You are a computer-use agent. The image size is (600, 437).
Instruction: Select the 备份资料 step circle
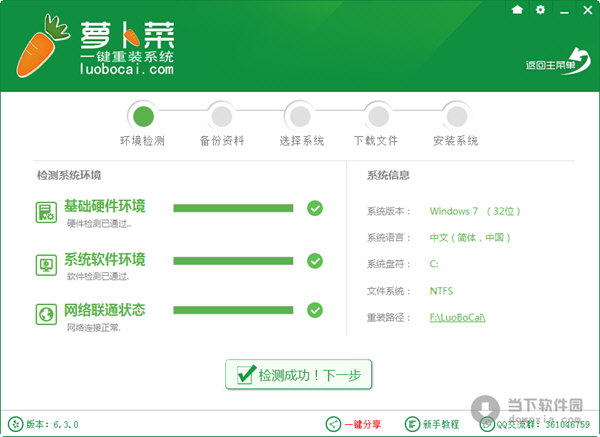(x=222, y=116)
